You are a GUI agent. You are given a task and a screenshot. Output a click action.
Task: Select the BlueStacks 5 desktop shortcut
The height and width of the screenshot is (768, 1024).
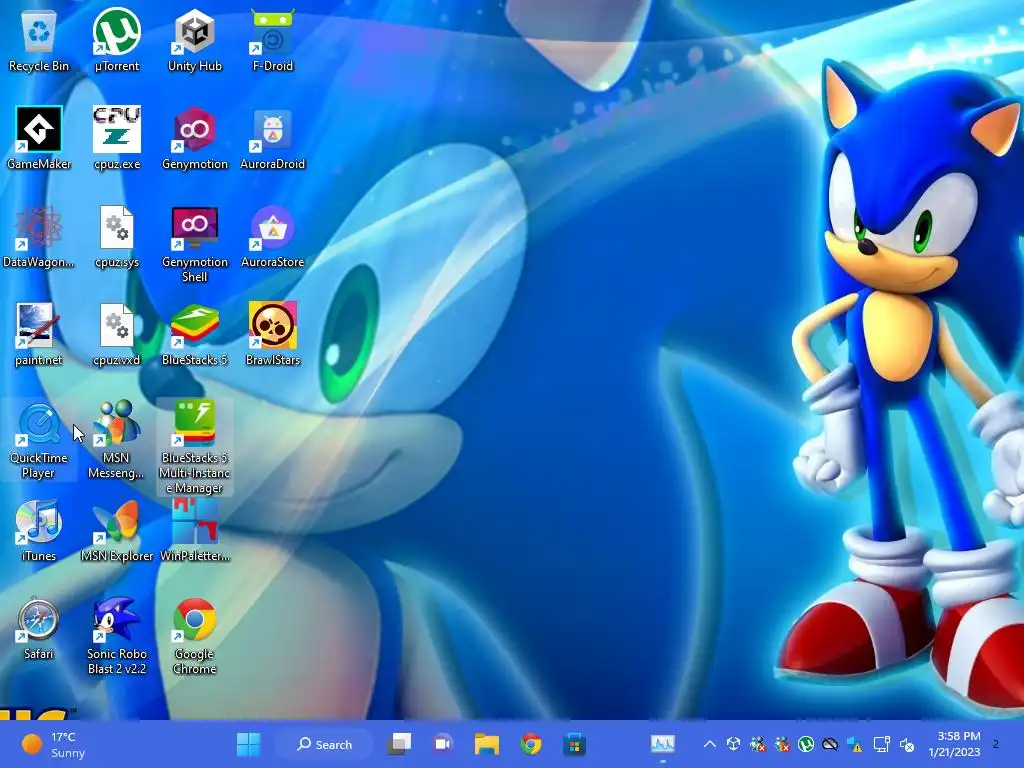click(195, 334)
